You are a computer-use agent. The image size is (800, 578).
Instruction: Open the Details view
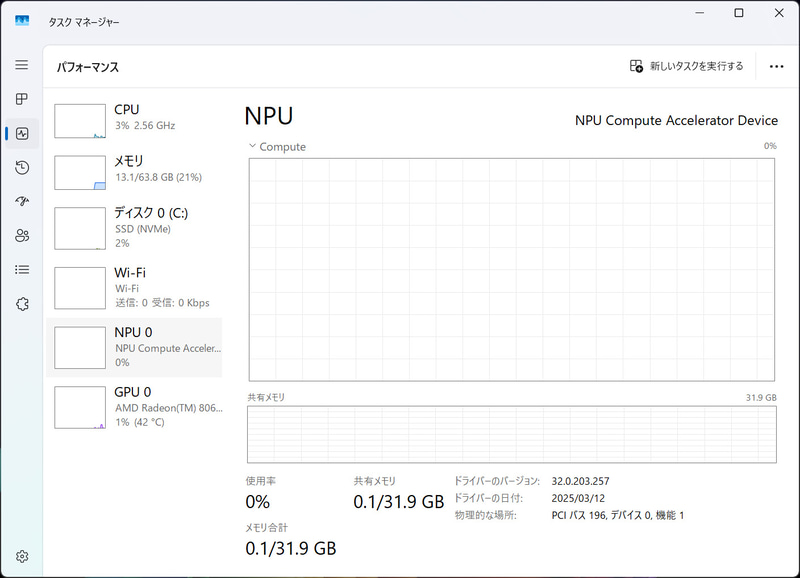(x=21, y=269)
